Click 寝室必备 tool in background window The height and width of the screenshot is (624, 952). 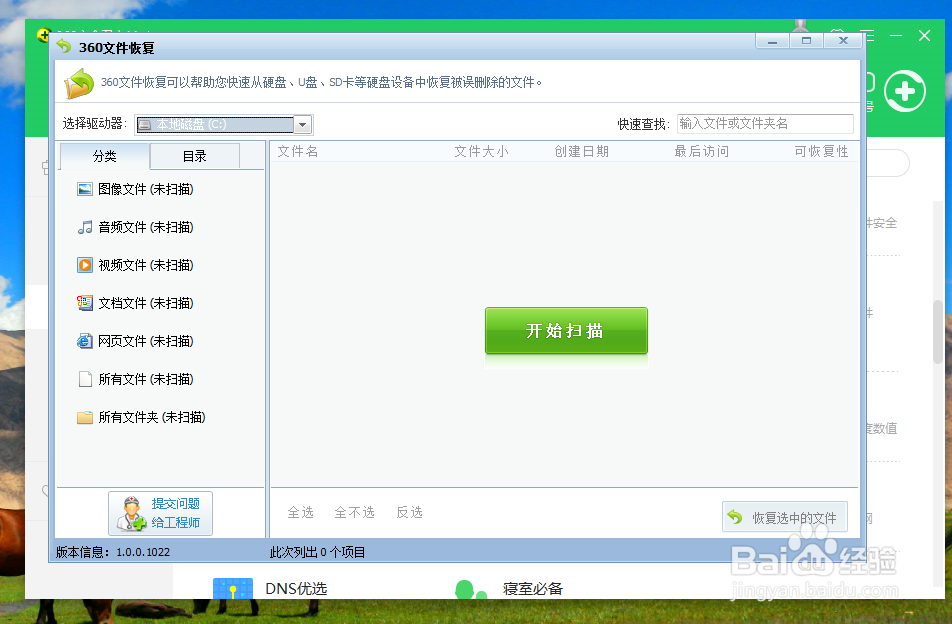click(x=532, y=588)
